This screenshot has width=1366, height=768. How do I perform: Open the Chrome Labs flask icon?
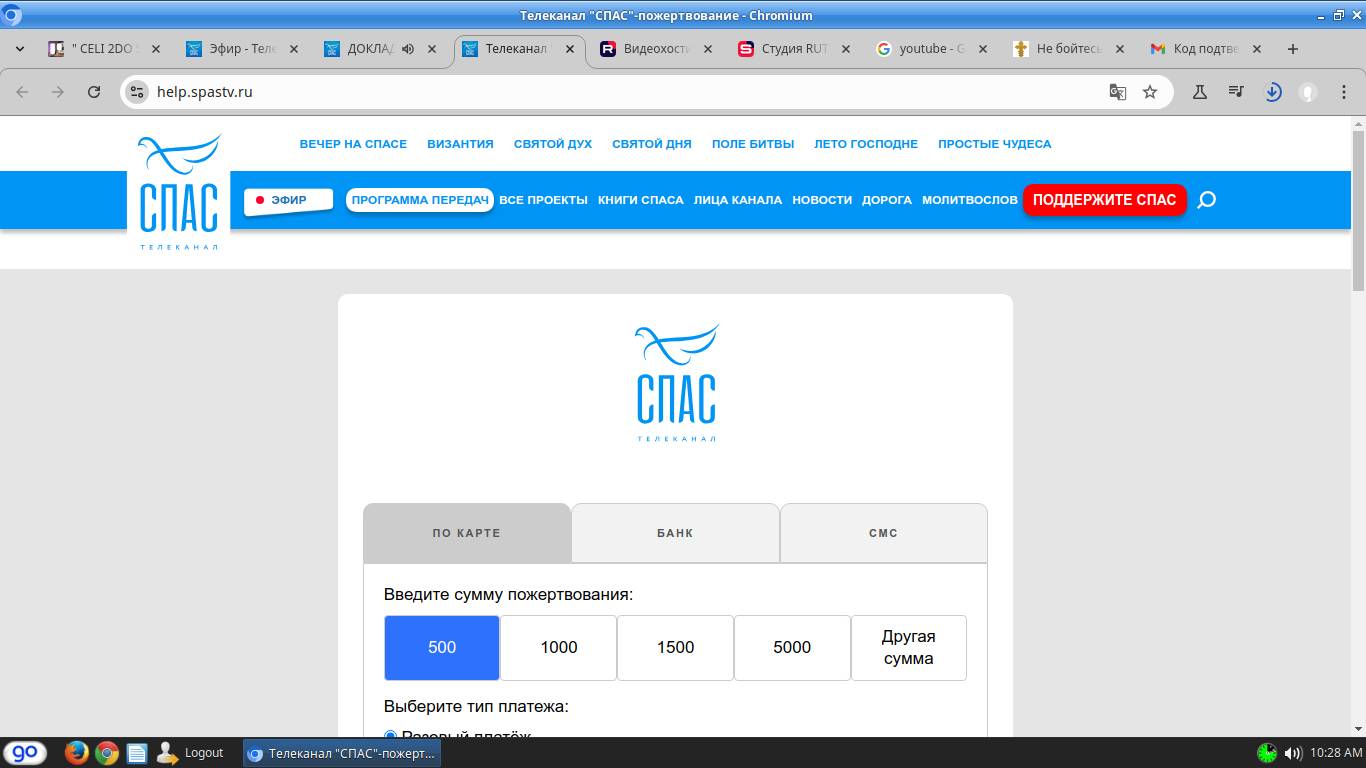coord(1199,92)
